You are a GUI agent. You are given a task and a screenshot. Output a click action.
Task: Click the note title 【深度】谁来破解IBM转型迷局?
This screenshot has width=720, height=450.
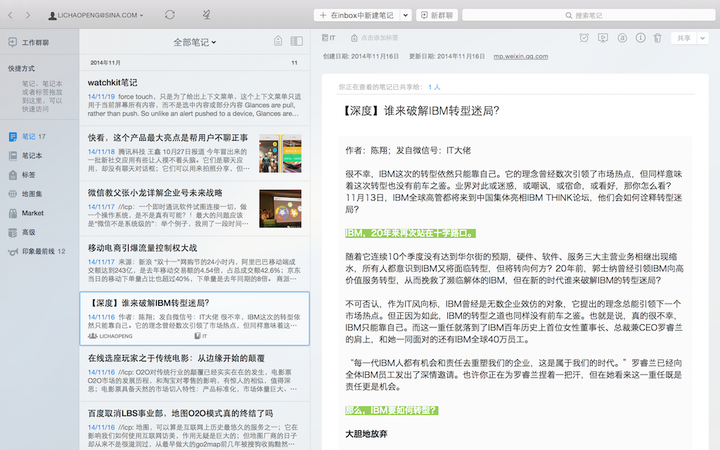(x=421, y=111)
